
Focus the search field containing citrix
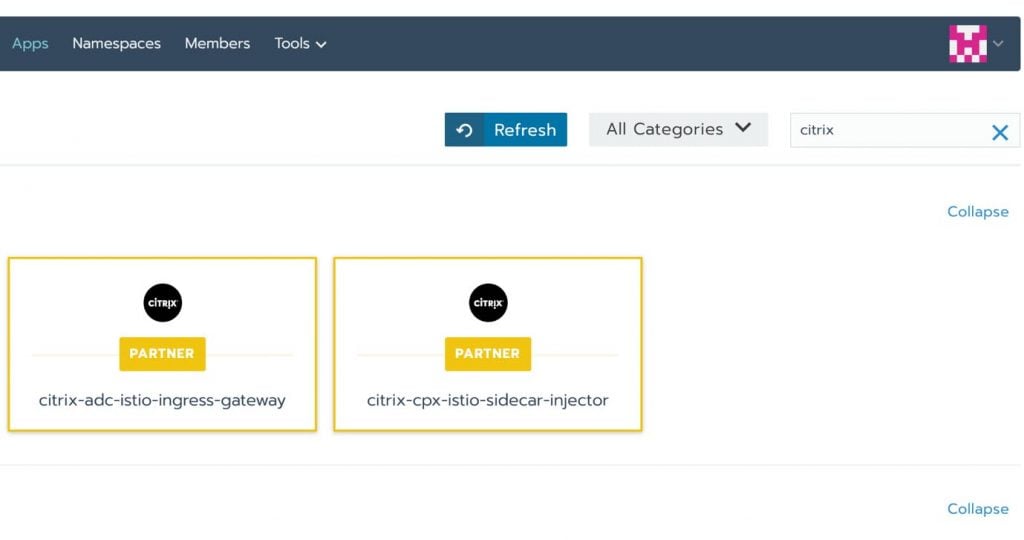coord(885,130)
